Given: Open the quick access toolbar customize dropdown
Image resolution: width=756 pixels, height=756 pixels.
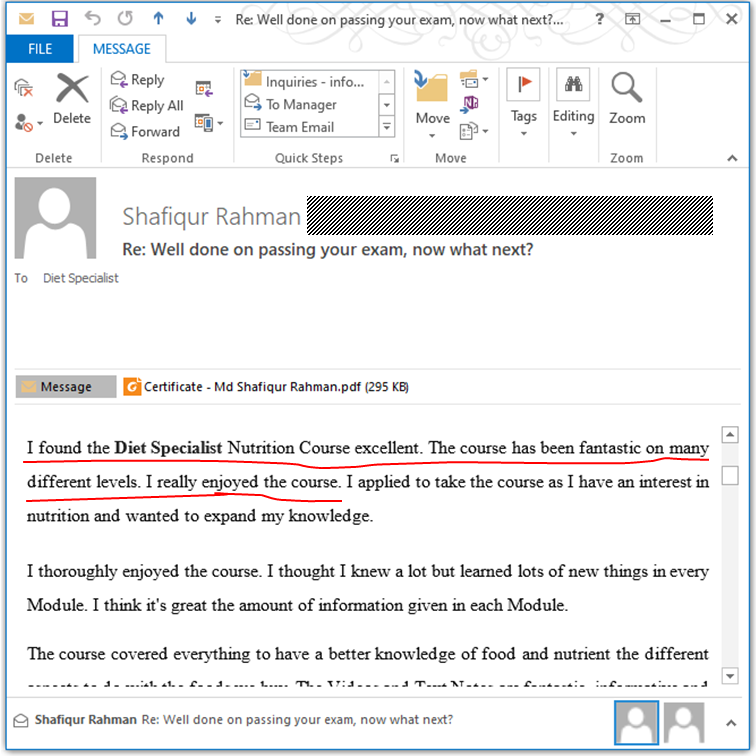Looking at the screenshot, I should click(218, 20).
